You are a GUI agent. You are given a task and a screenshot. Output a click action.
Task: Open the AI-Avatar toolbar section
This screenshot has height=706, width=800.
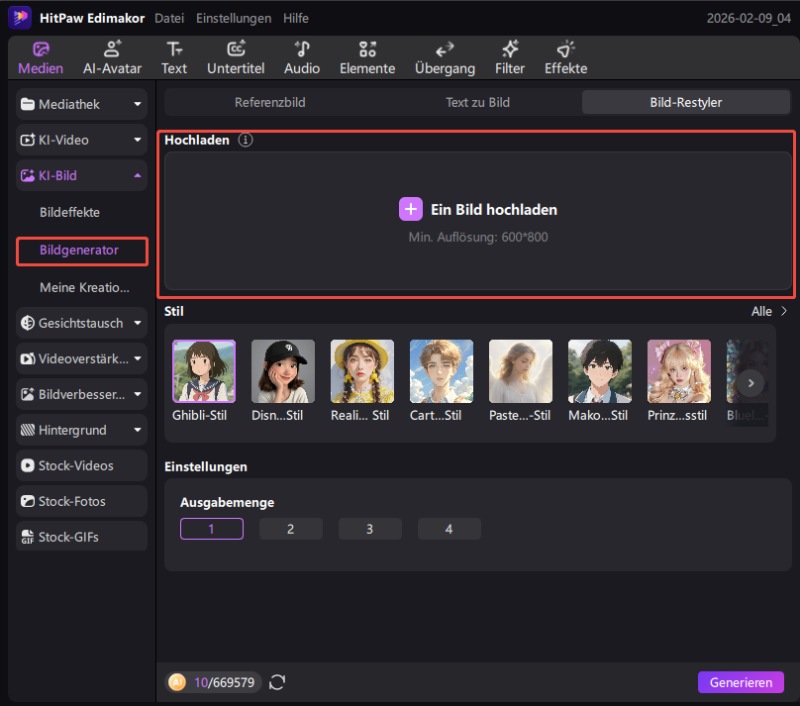(112, 58)
